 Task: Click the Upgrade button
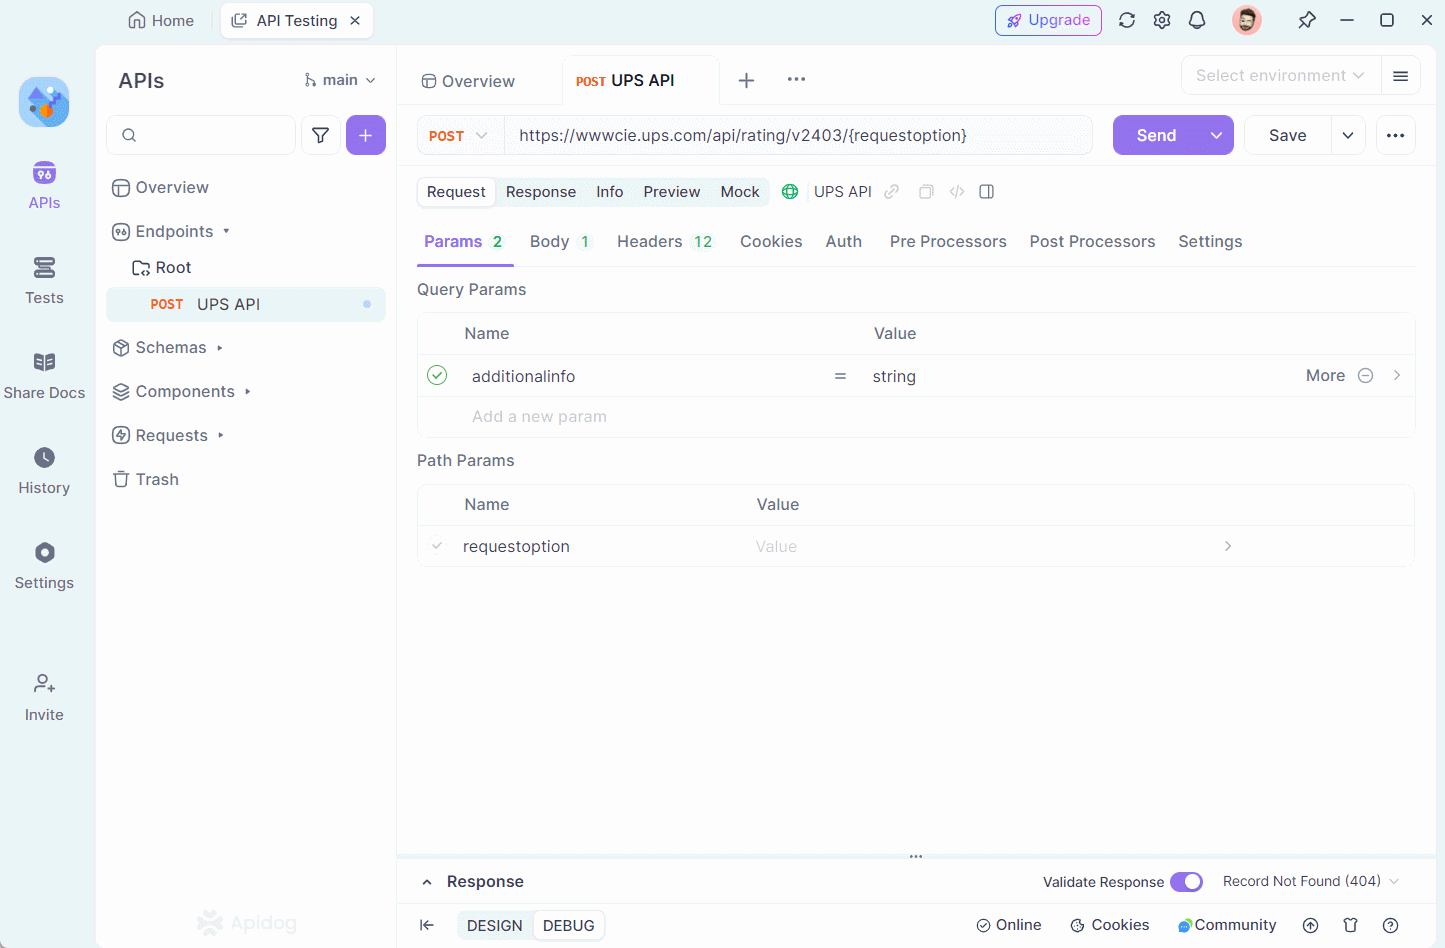click(x=1048, y=20)
